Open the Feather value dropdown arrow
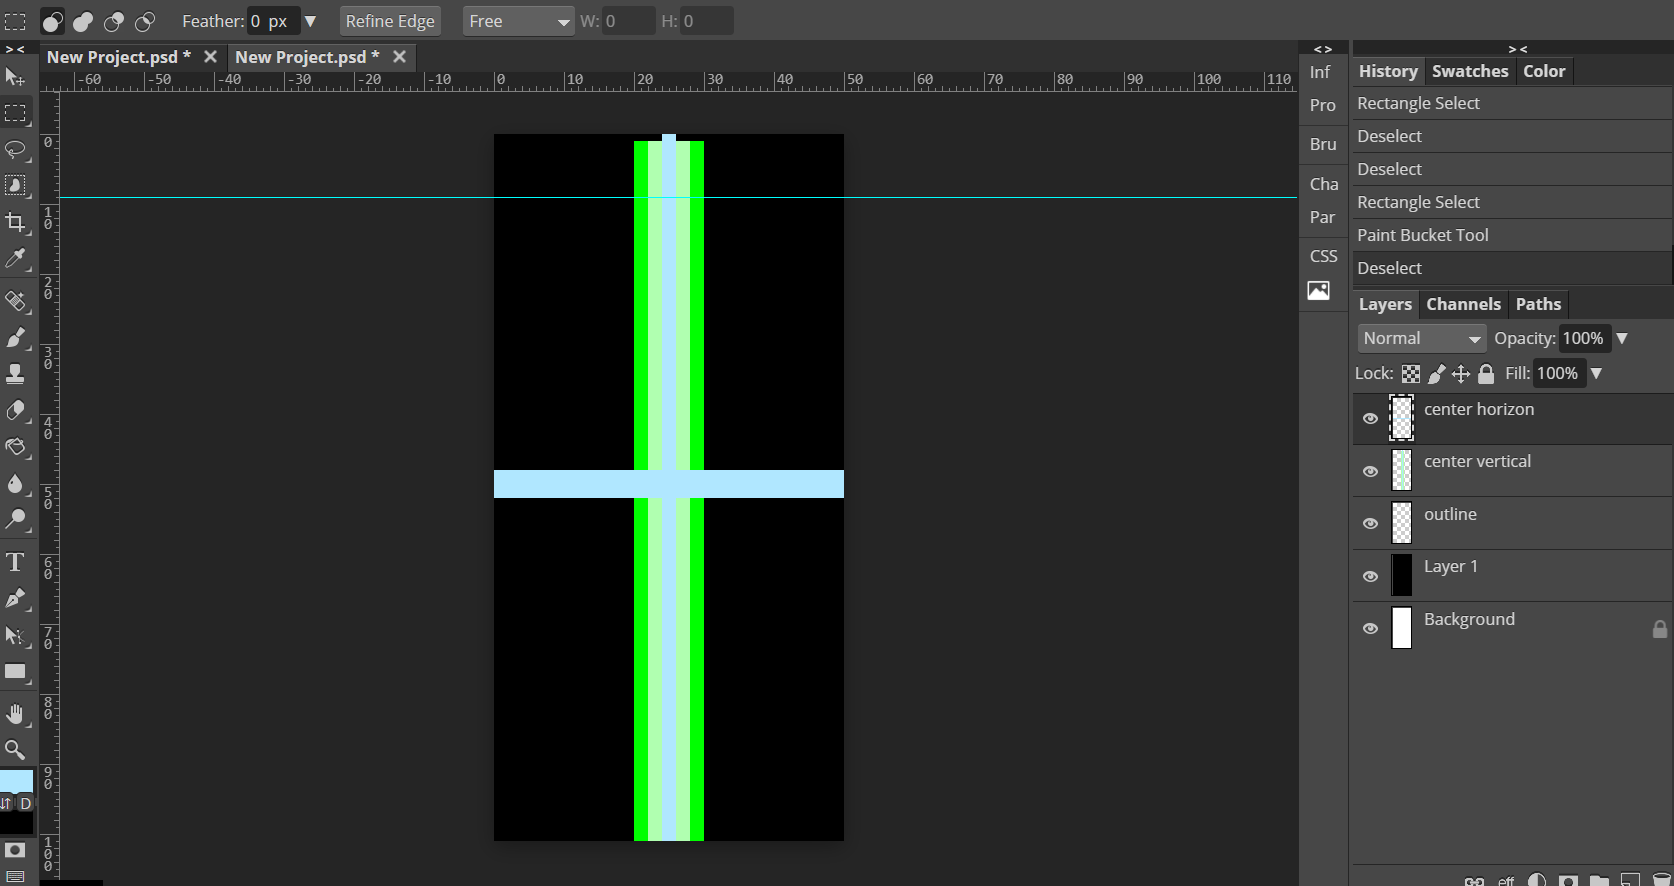This screenshot has width=1674, height=886. pyautogui.click(x=310, y=21)
